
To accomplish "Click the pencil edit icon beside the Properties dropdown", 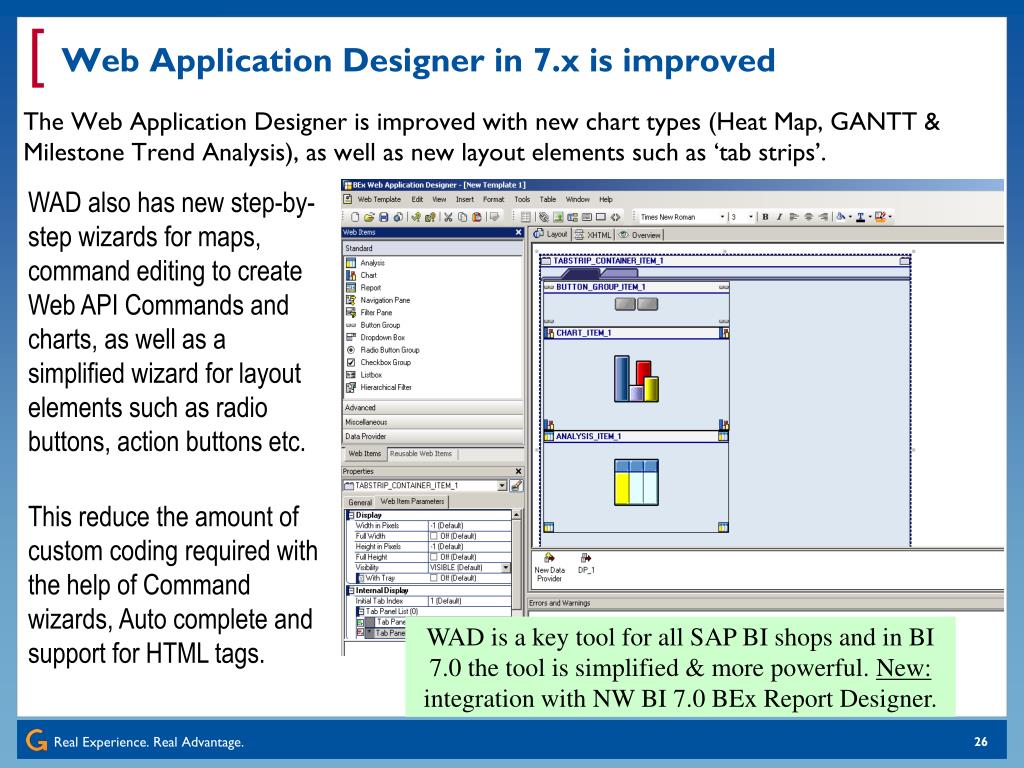I will (x=516, y=485).
